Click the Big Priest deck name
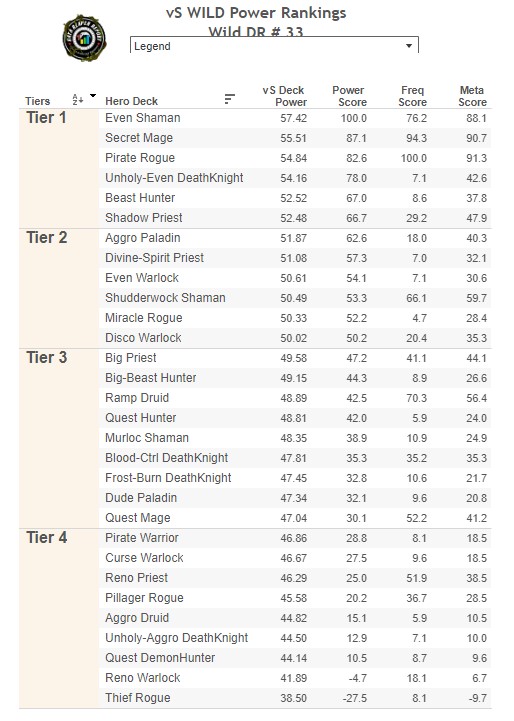Screen dimensions: 514x721 coord(131,358)
